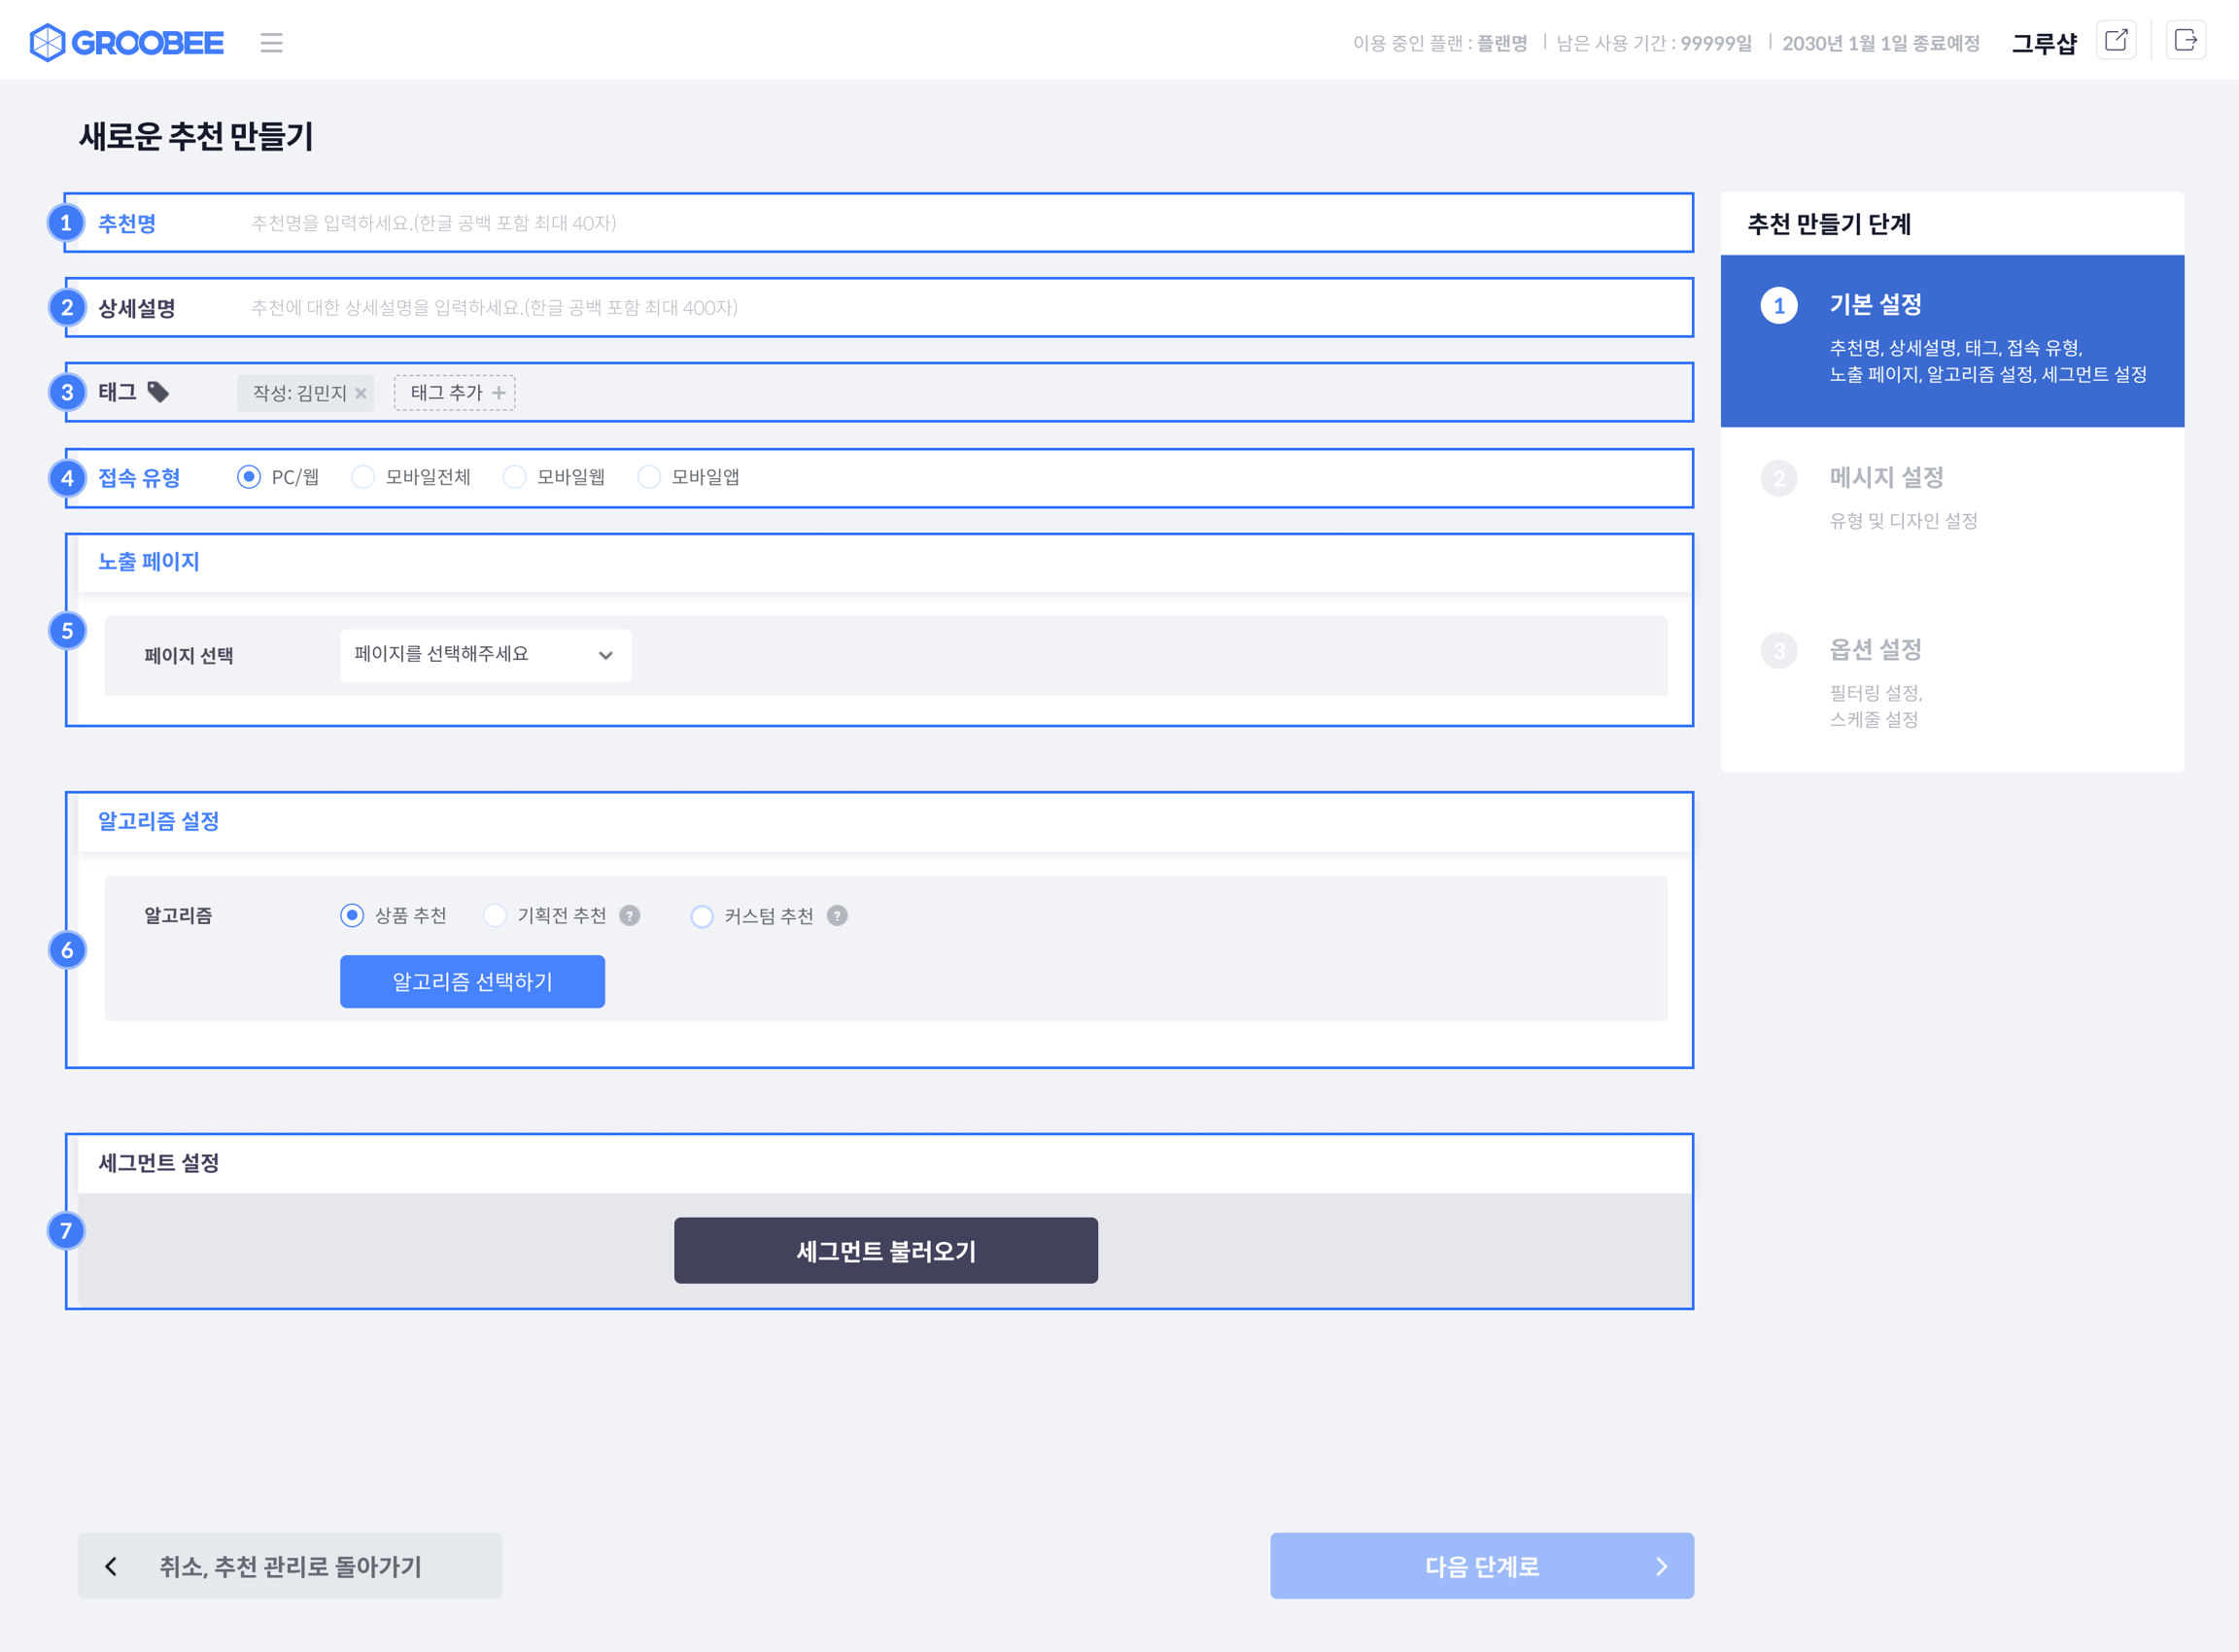Select the 기획전 추천 radio option
Image resolution: width=2239 pixels, height=1652 pixels.
pyautogui.click(x=494, y=916)
